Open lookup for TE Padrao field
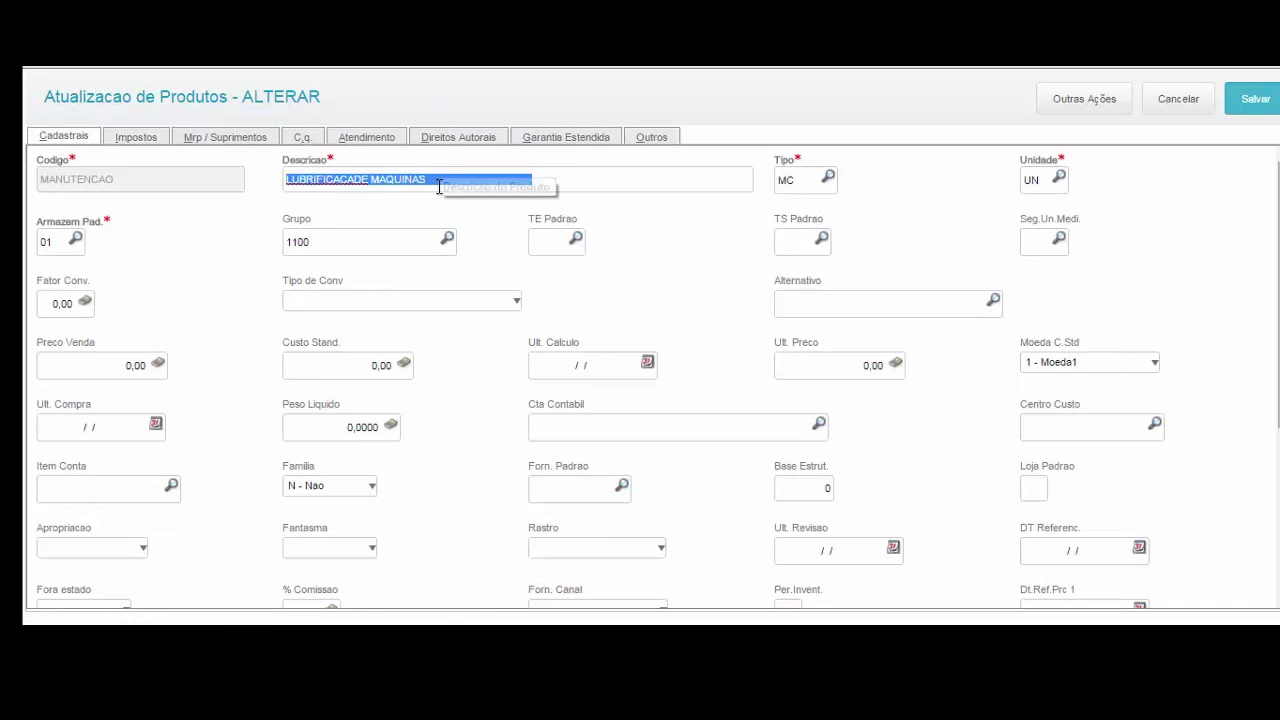 tap(576, 239)
